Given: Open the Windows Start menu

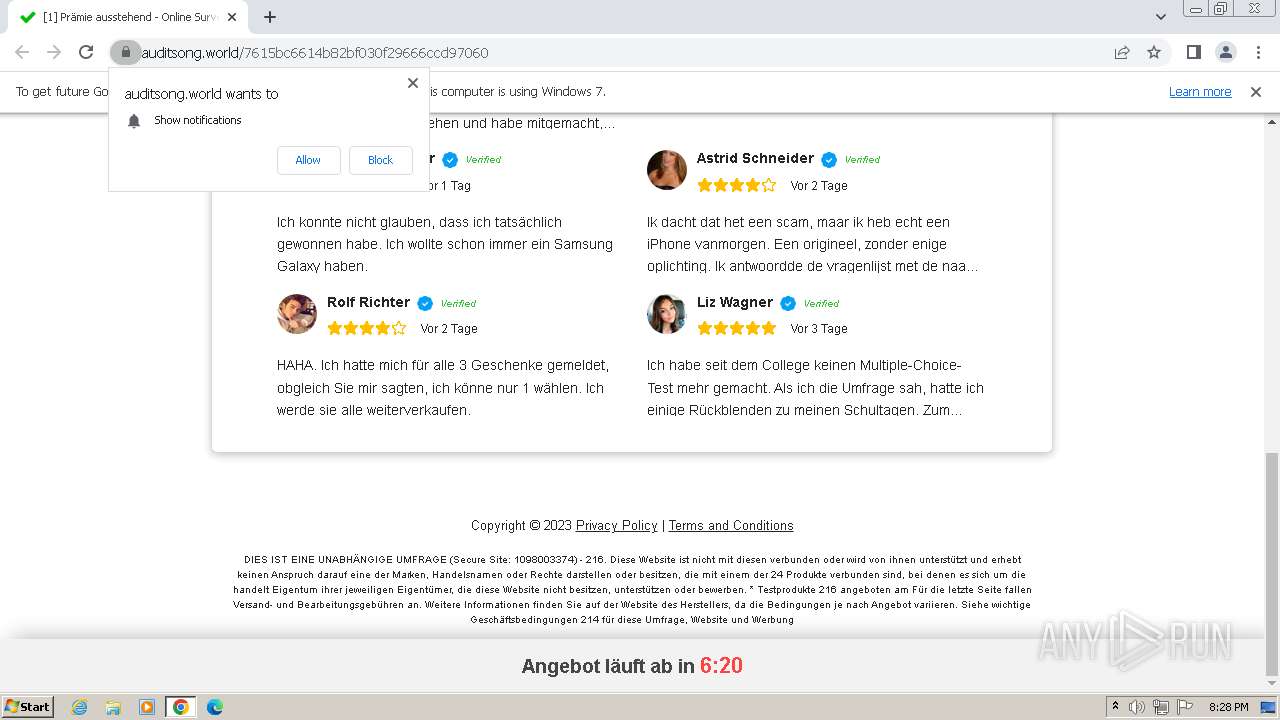Looking at the screenshot, I should coord(27,707).
